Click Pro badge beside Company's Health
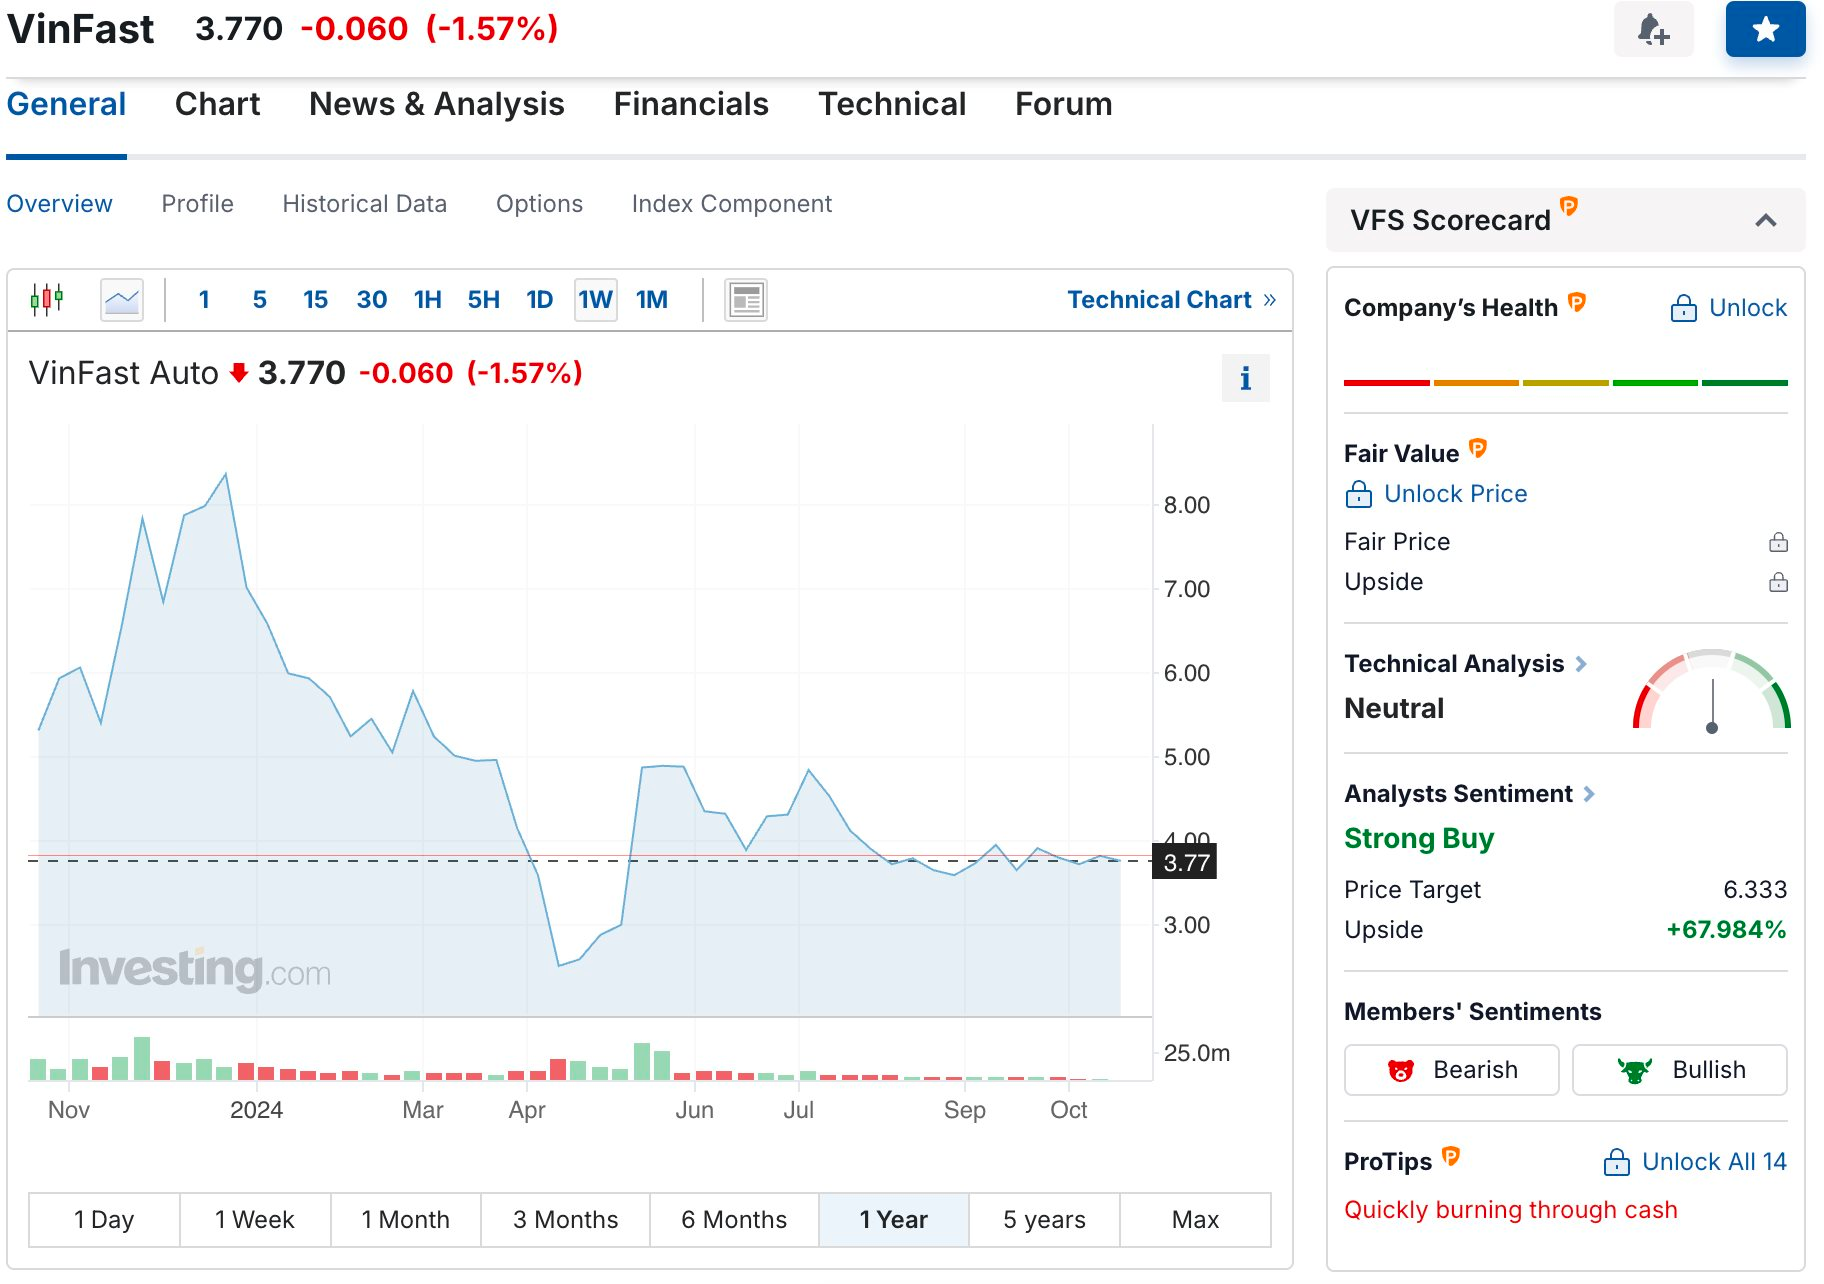 pyautogui.click(x=1577, y=302)
